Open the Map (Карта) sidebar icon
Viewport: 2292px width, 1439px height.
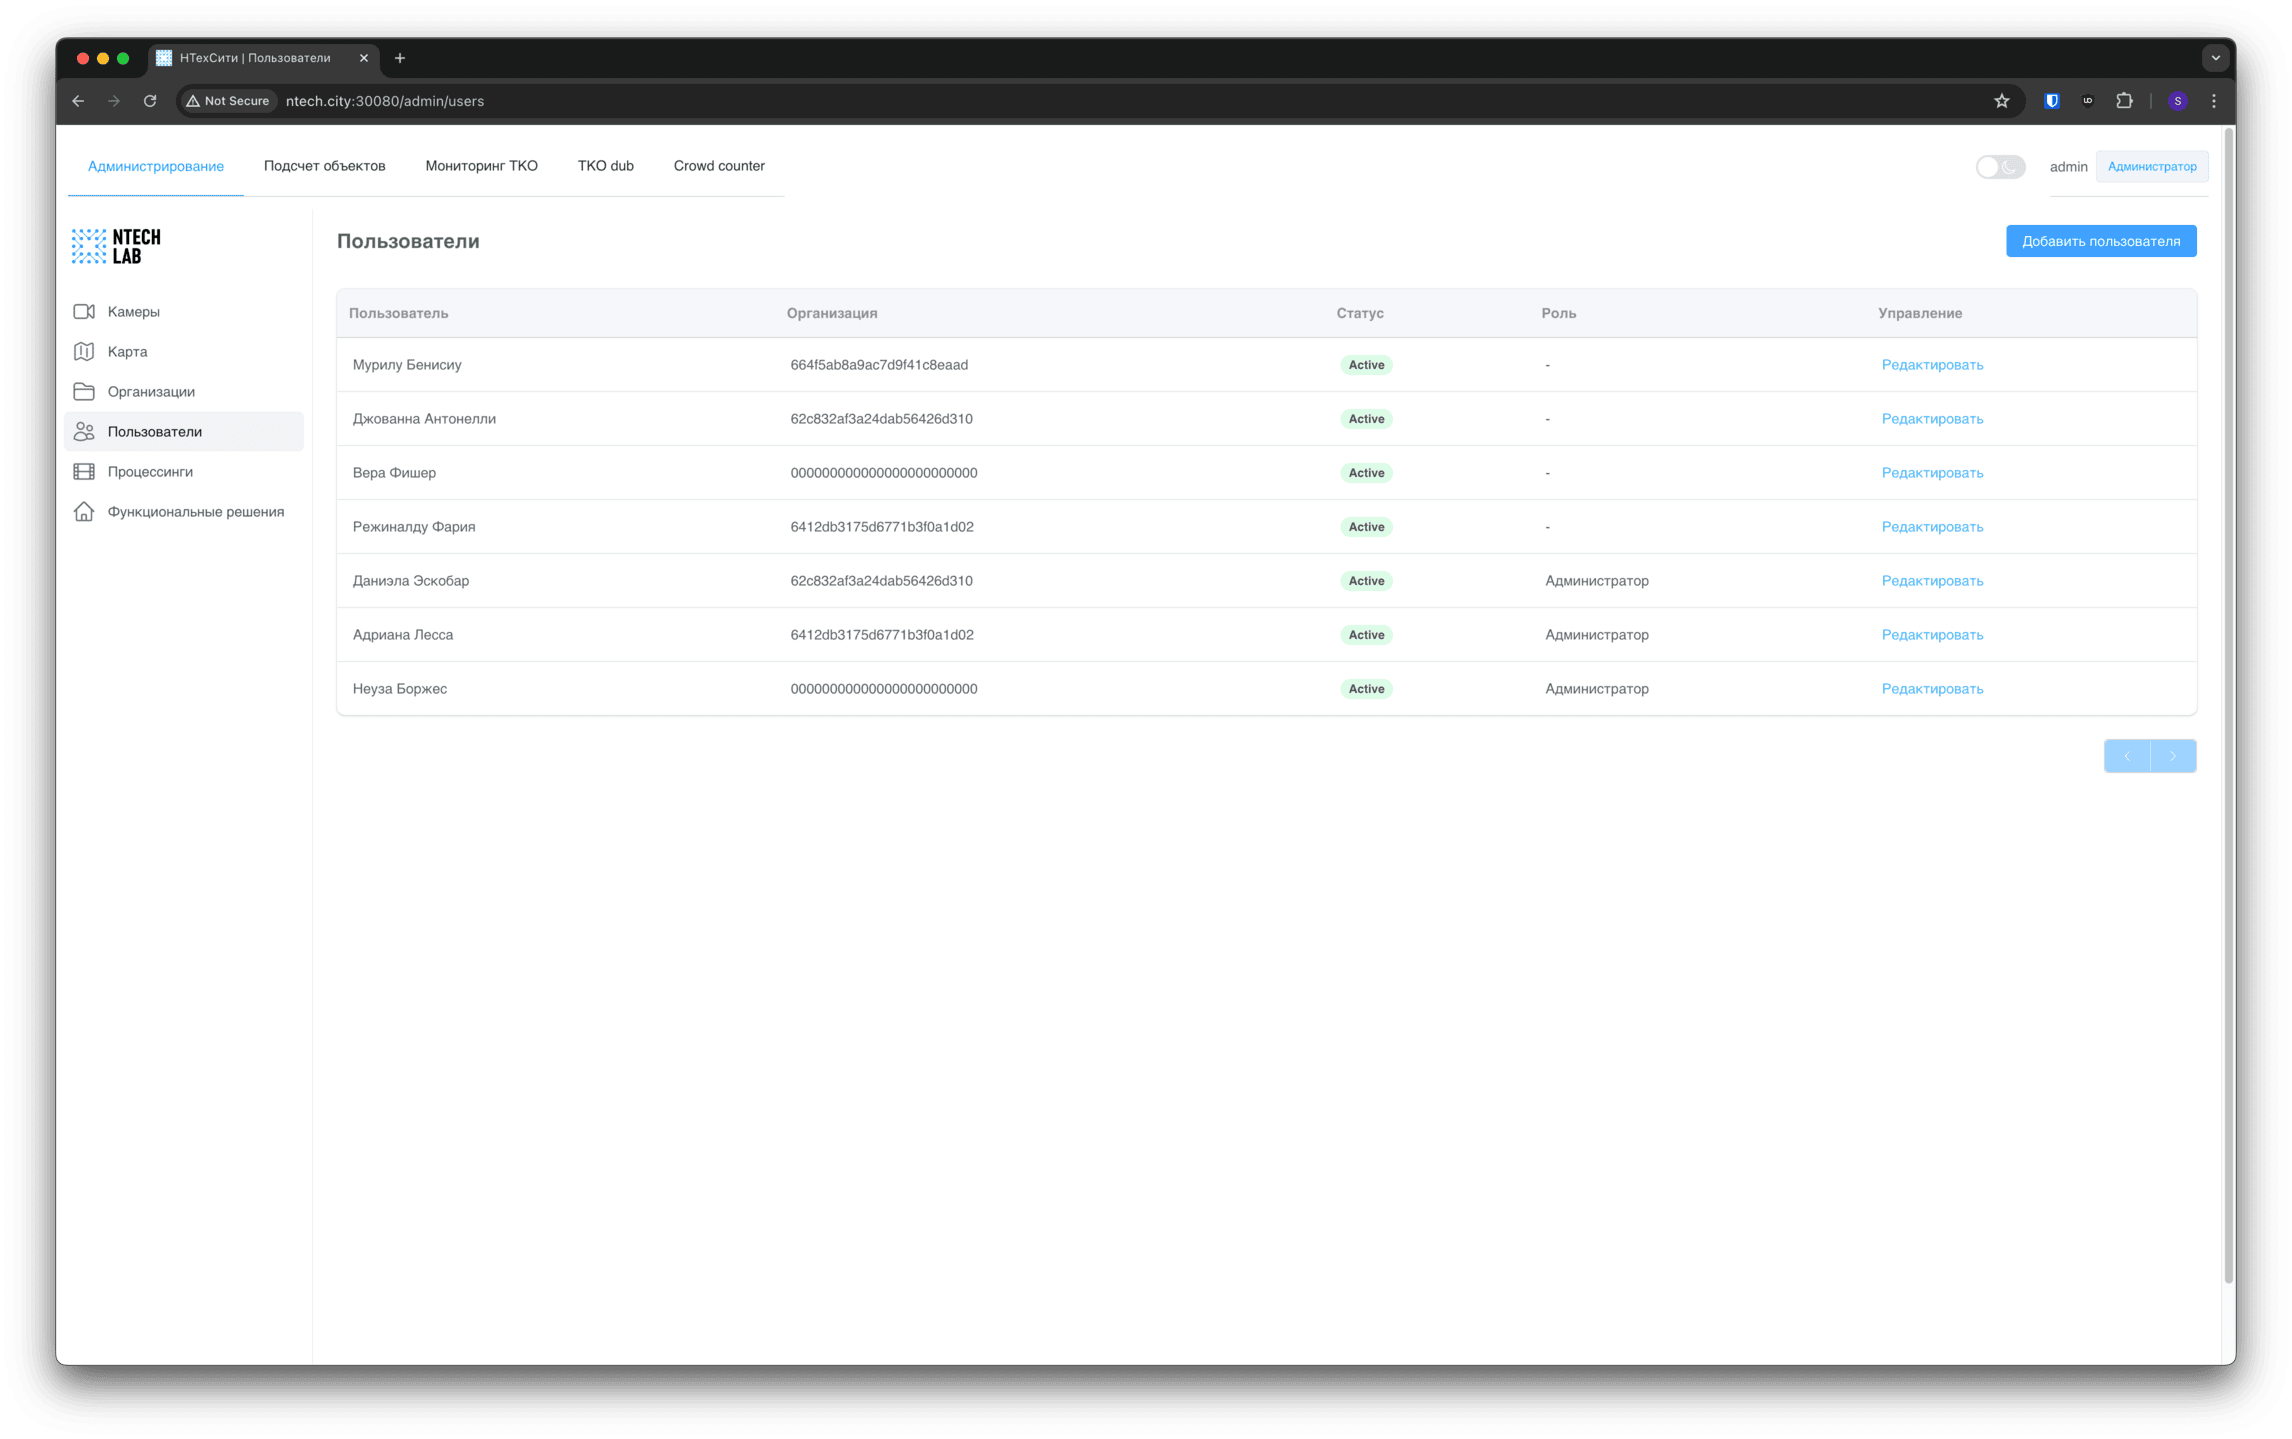pyautogui.click(x=84, y=352)
